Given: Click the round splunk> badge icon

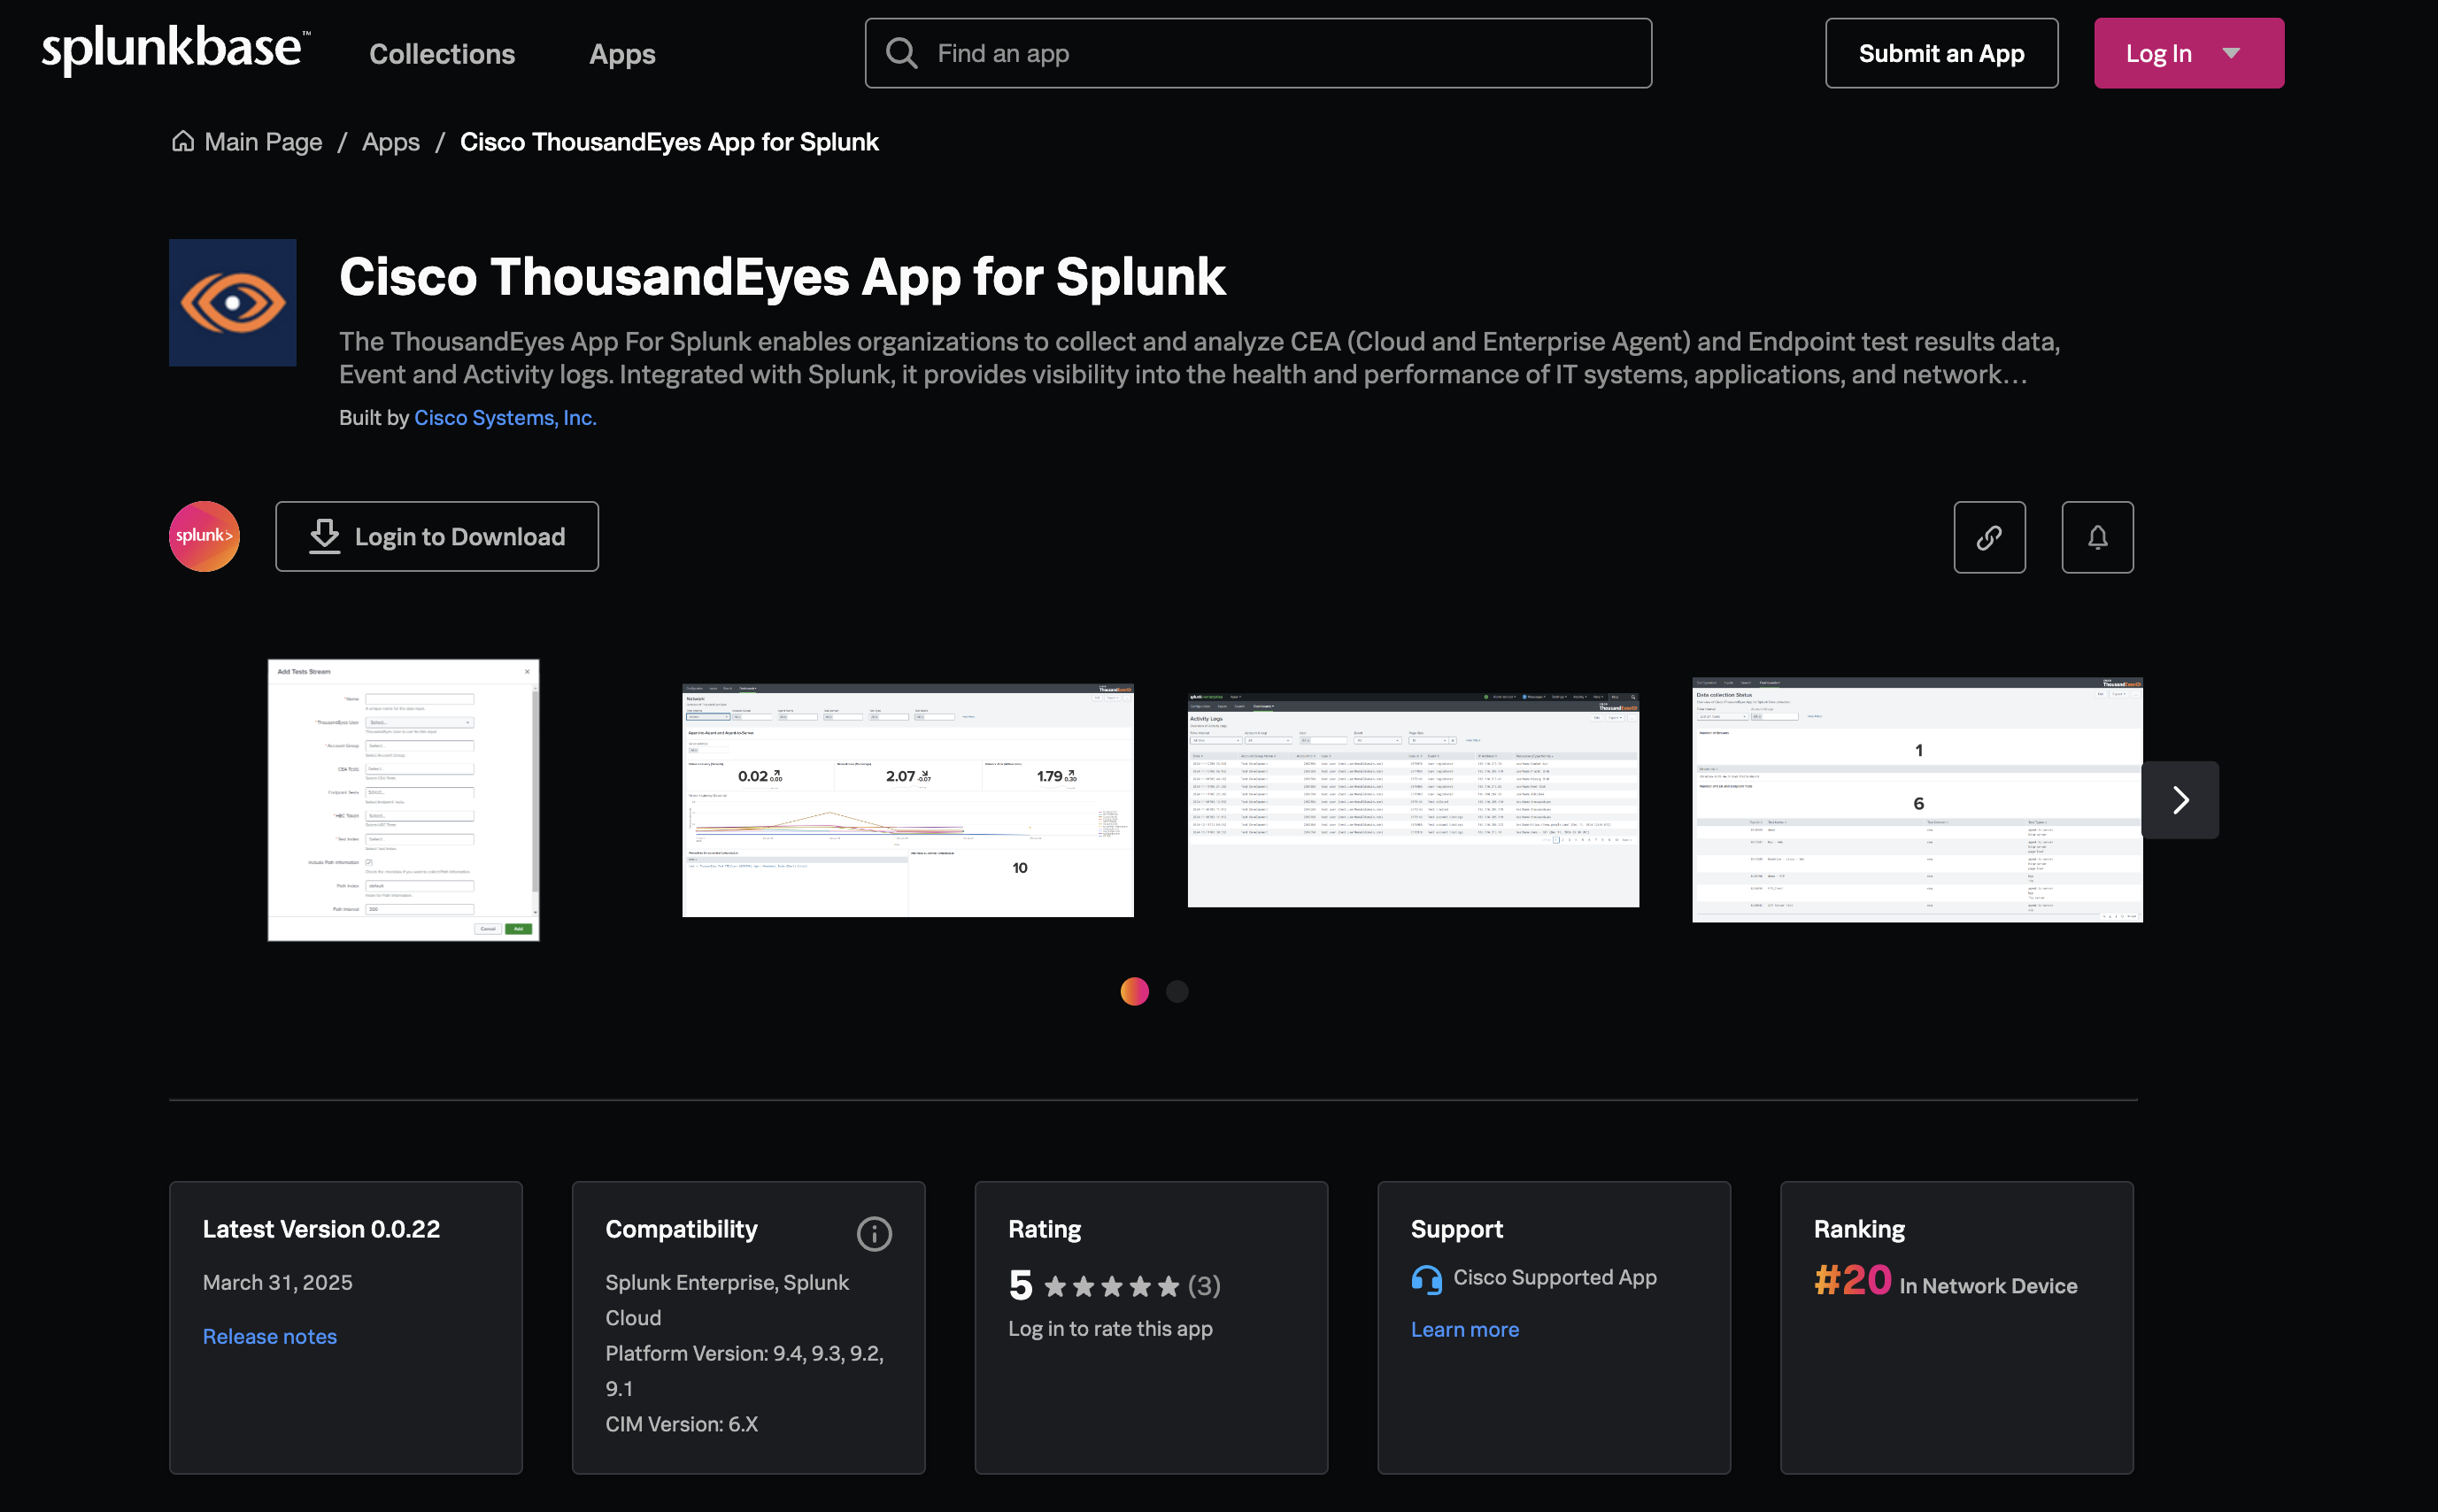Looking at the screenshot, I should (204, 536).
